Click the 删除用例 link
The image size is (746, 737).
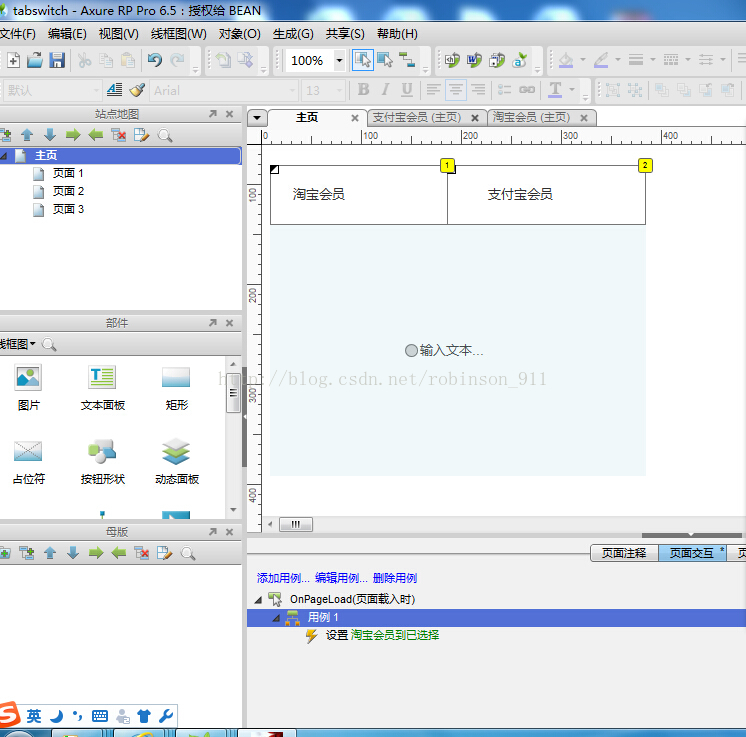pos(395,578)
